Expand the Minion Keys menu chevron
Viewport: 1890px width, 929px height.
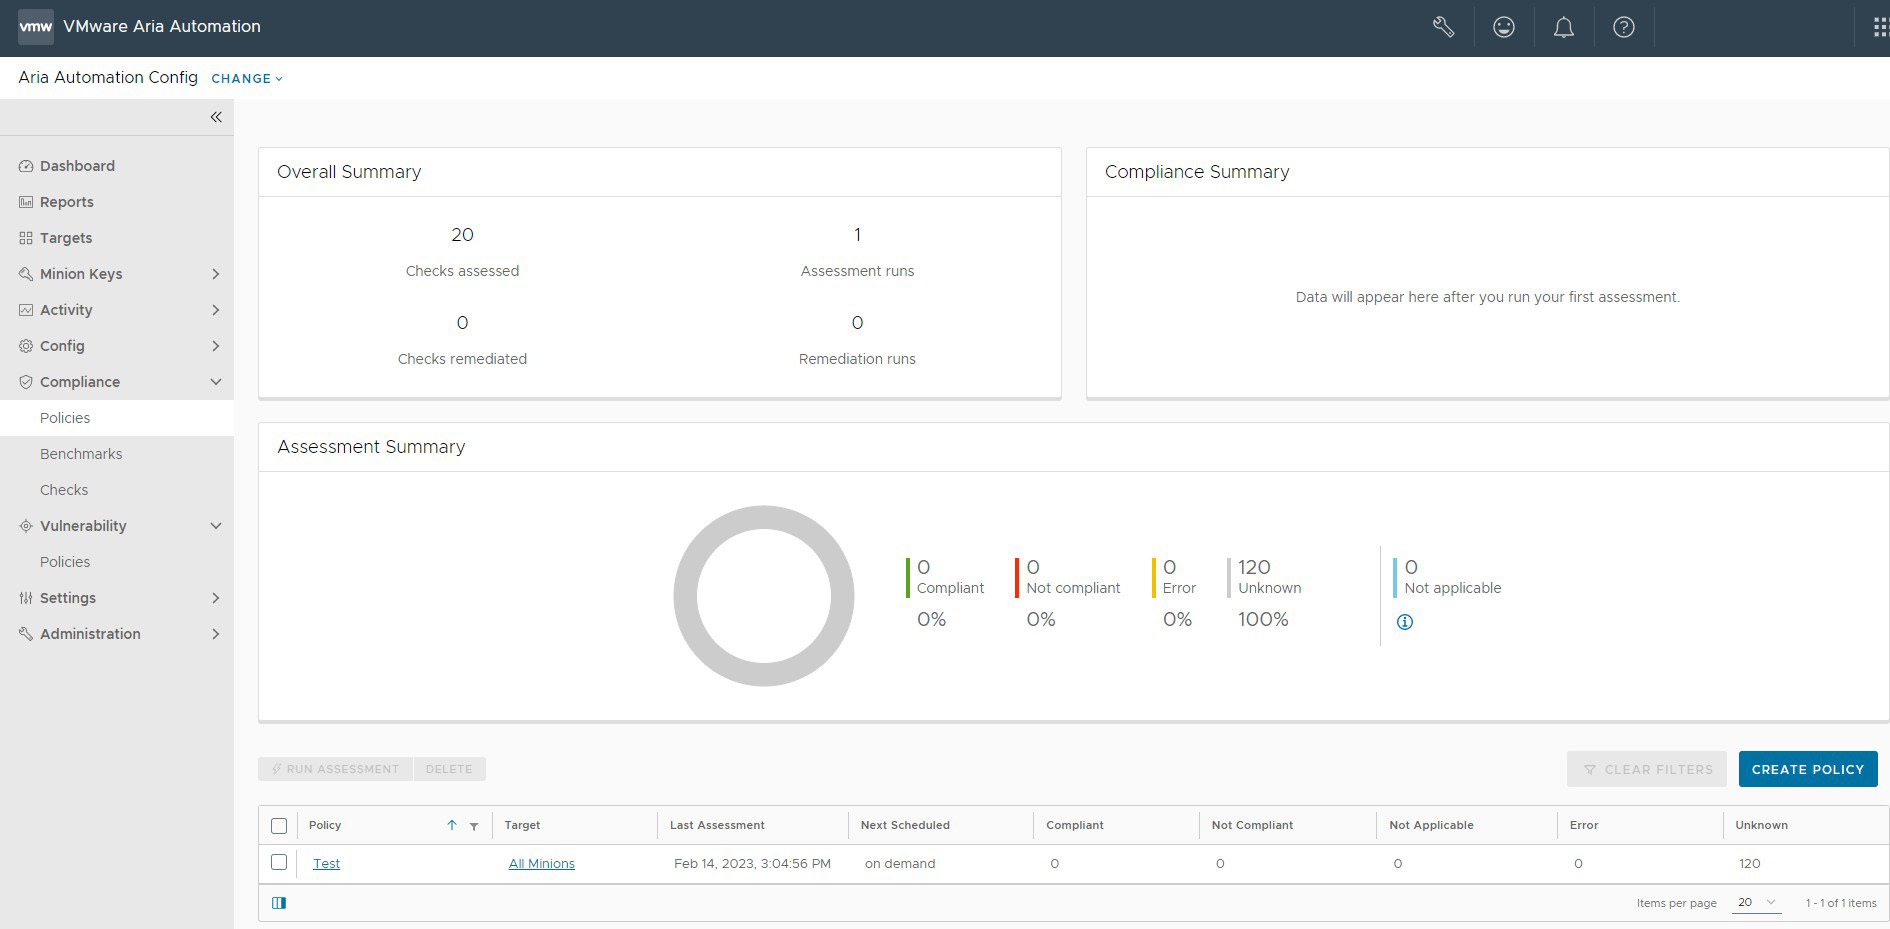point(215,274)
